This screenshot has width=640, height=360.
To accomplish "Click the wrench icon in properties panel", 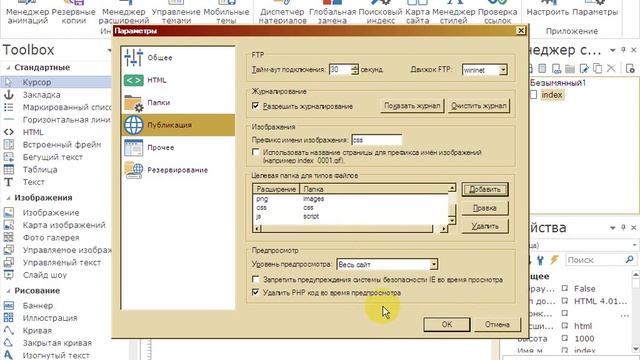I will tap(540, 260).
